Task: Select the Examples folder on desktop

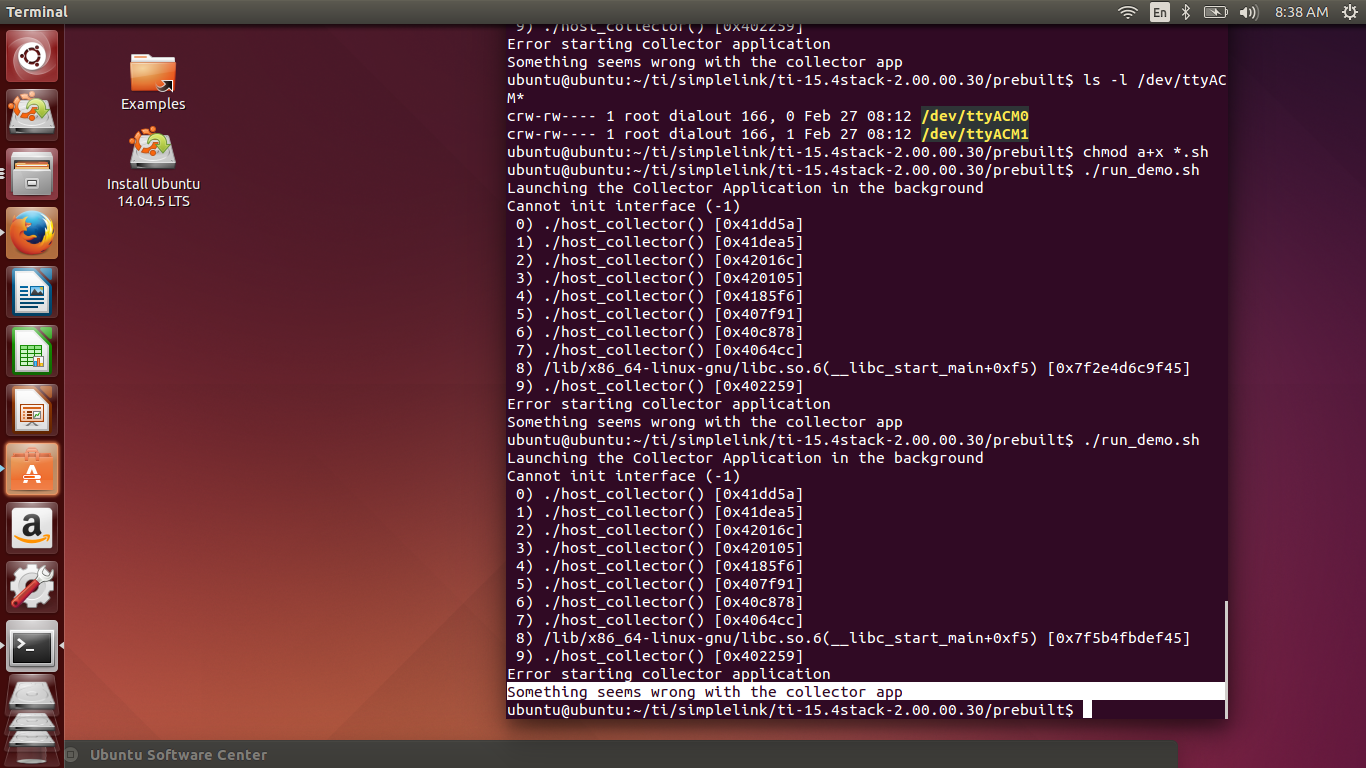Action: point(153,81)
